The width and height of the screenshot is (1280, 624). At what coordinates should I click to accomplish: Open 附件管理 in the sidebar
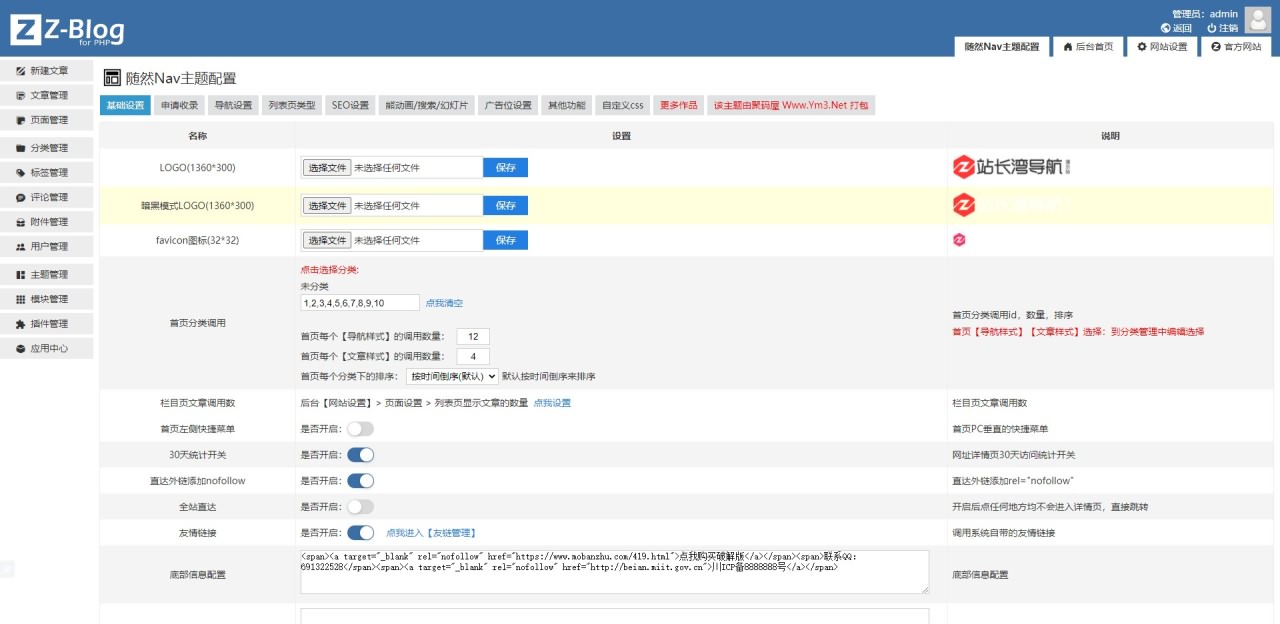pos(47,222)
